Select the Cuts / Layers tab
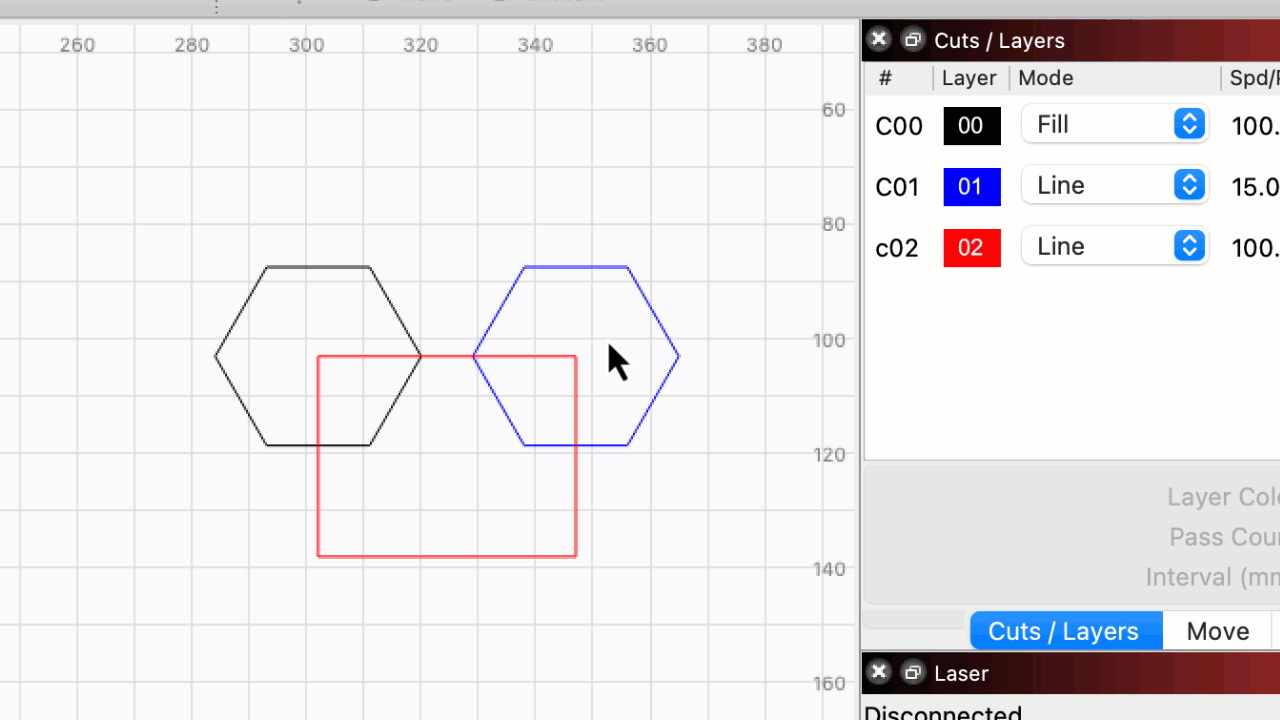Screen dimensions: 1280x720 point(1064,631)
